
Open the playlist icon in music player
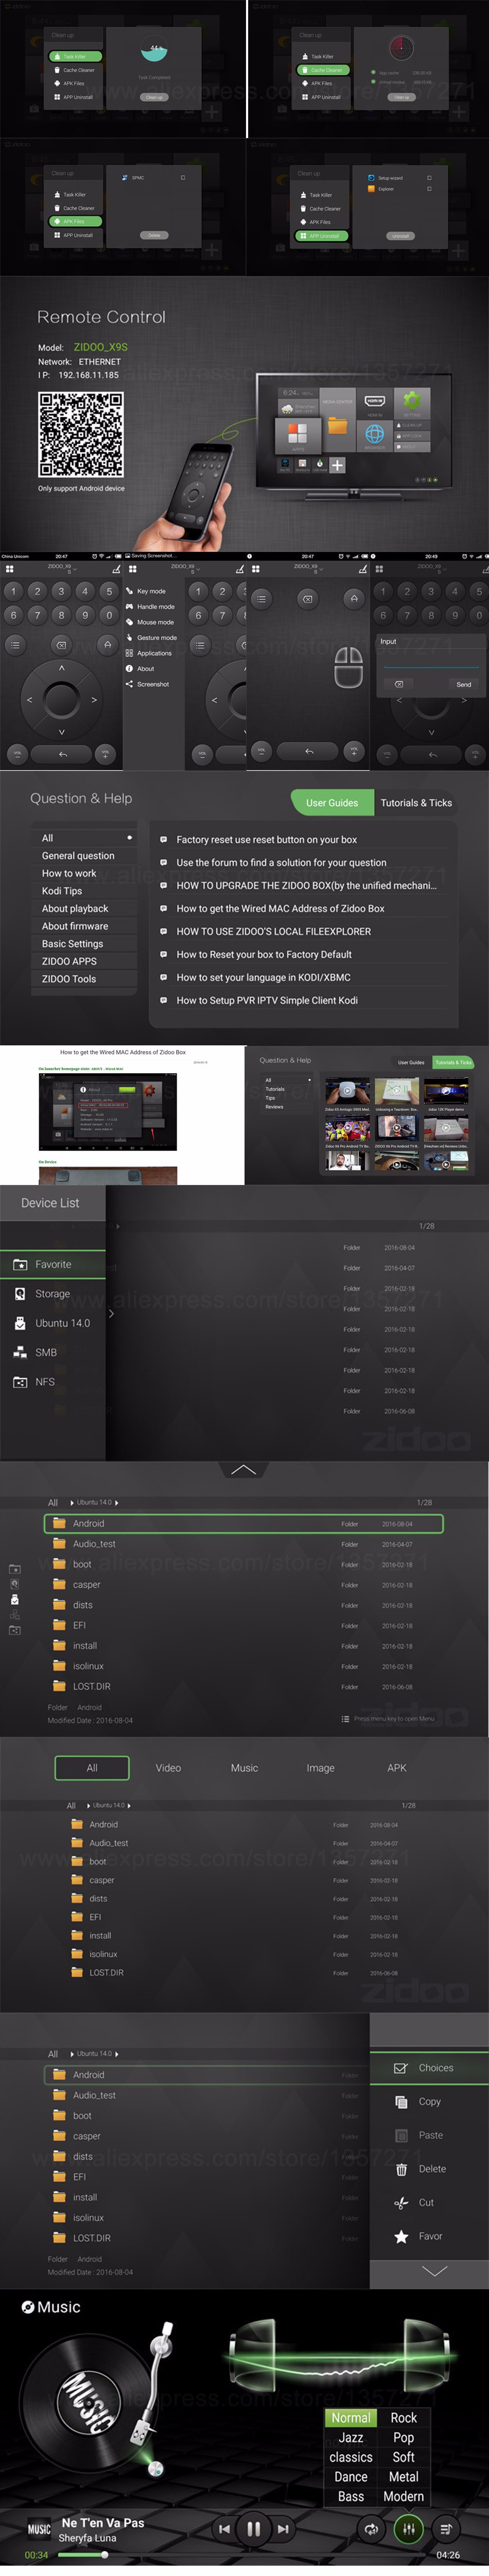(446, 2528)
